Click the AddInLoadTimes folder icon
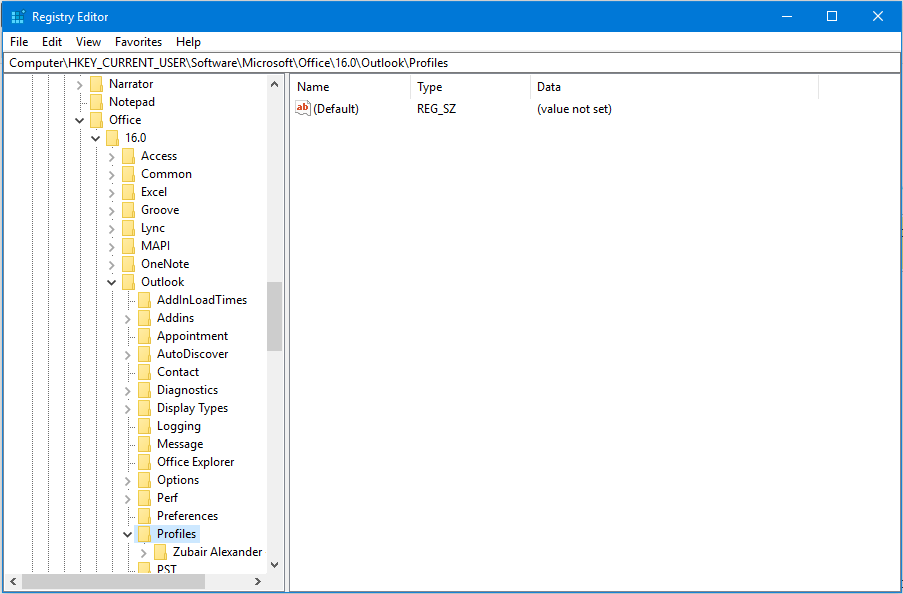The image size is (903, 594). click(145, 300)
